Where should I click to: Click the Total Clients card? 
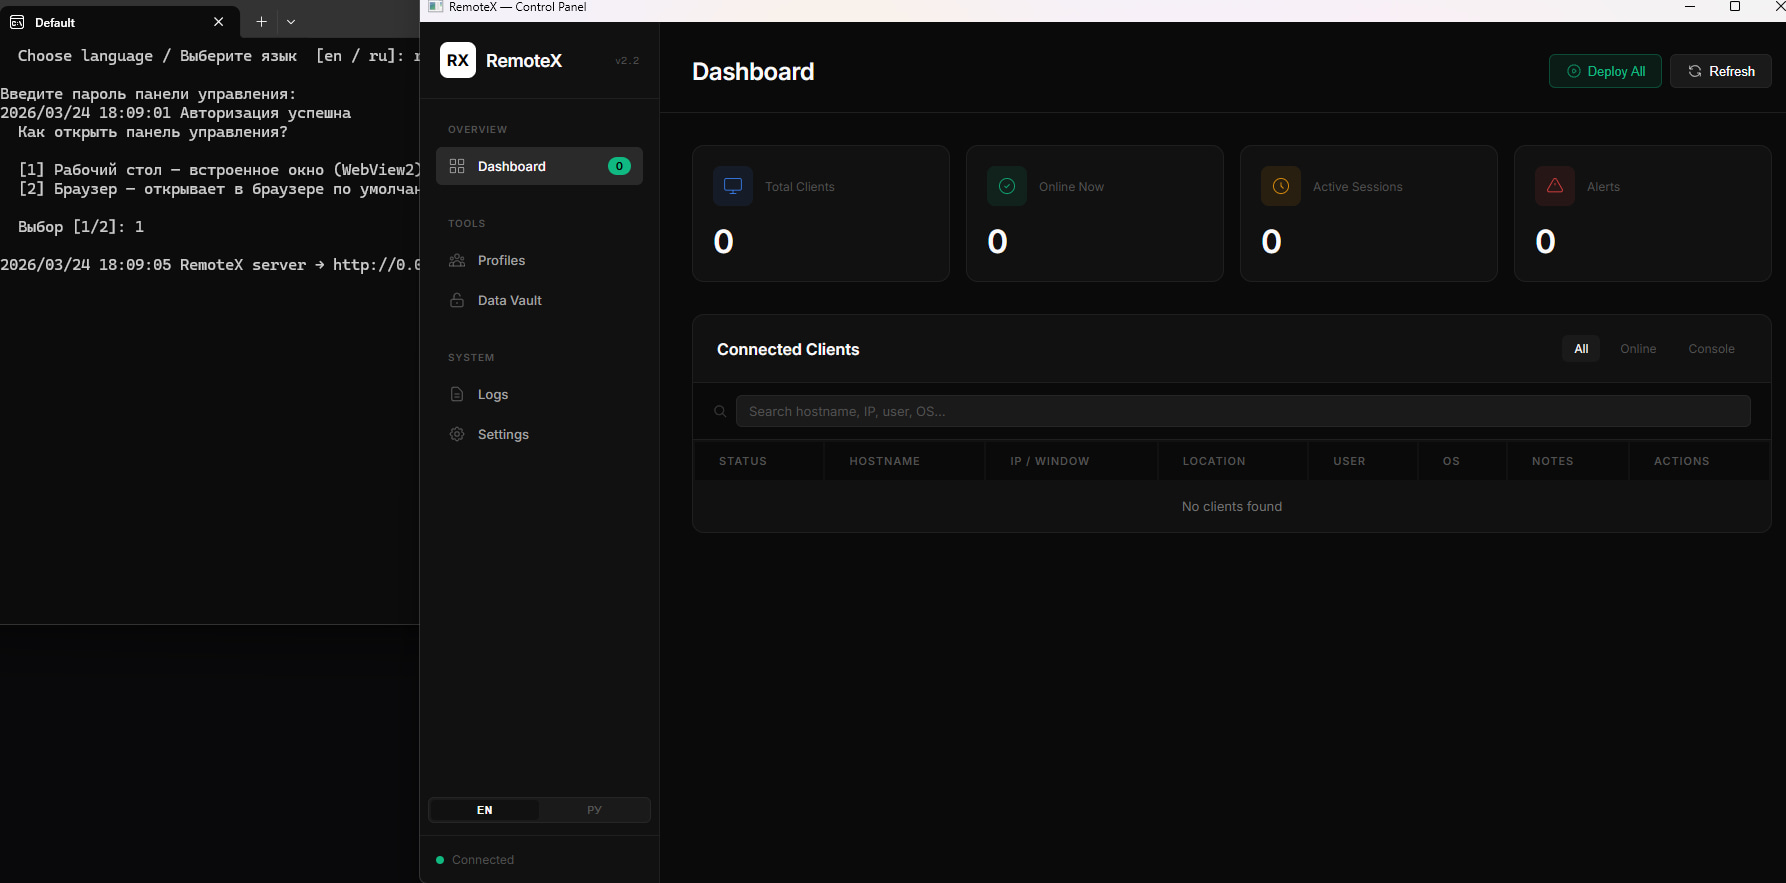[821, 213]
